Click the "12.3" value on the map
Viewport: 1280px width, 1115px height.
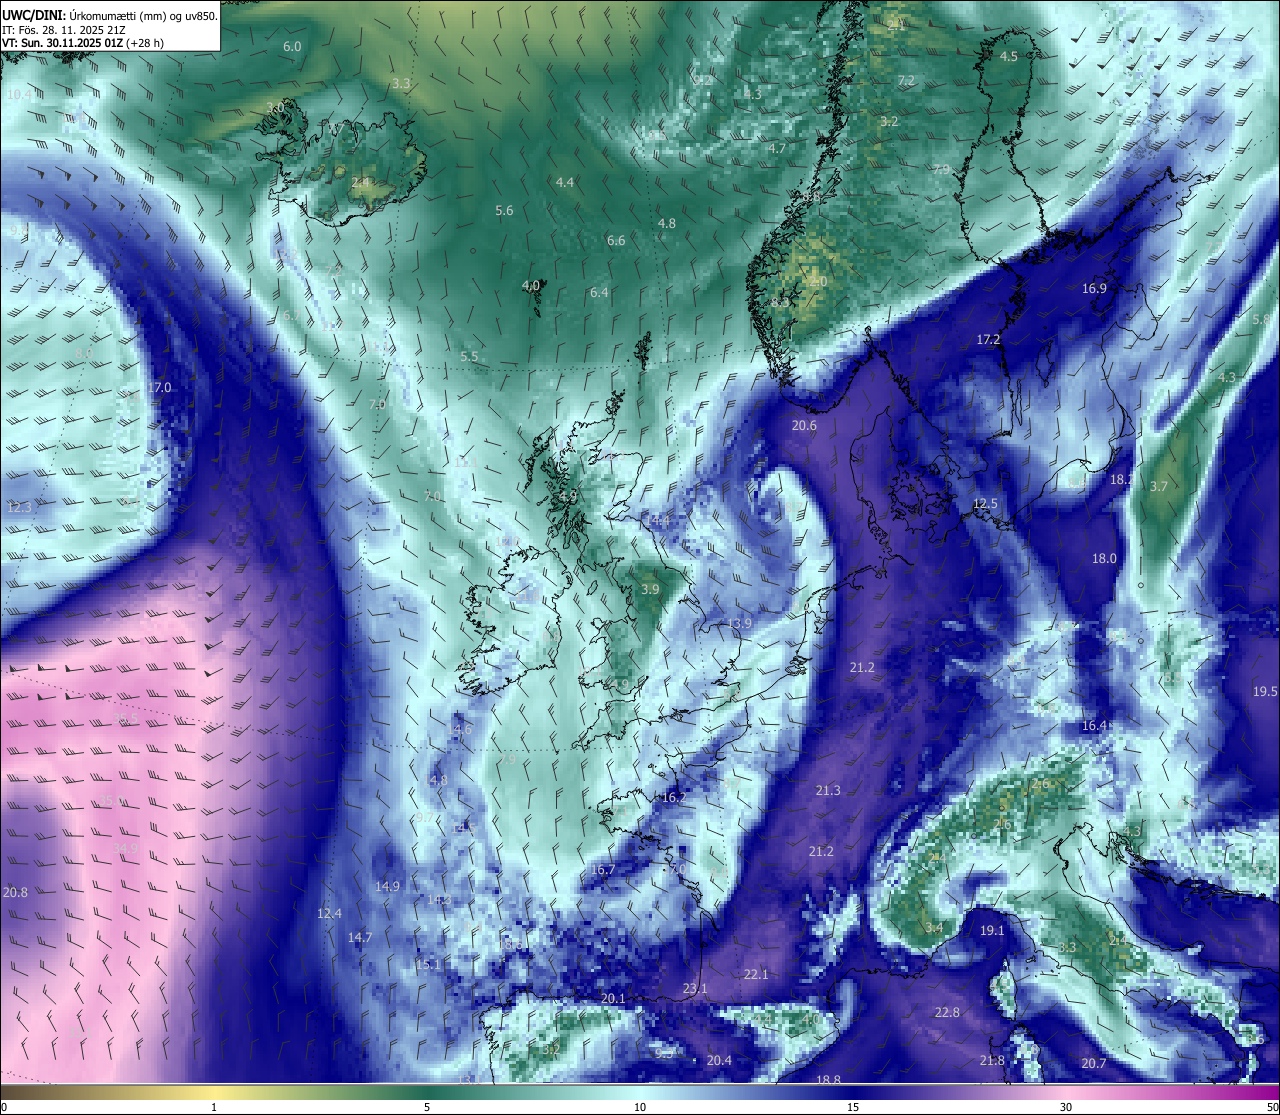tap(19, 508)
